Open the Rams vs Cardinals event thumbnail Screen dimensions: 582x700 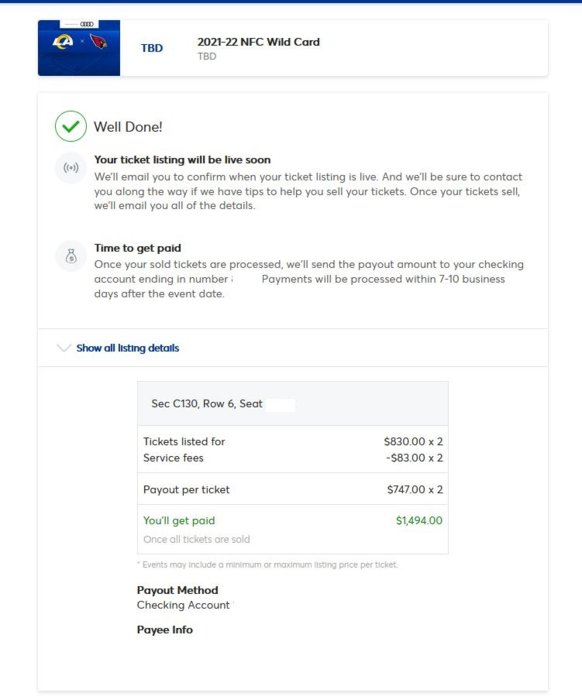click(79, 48)
